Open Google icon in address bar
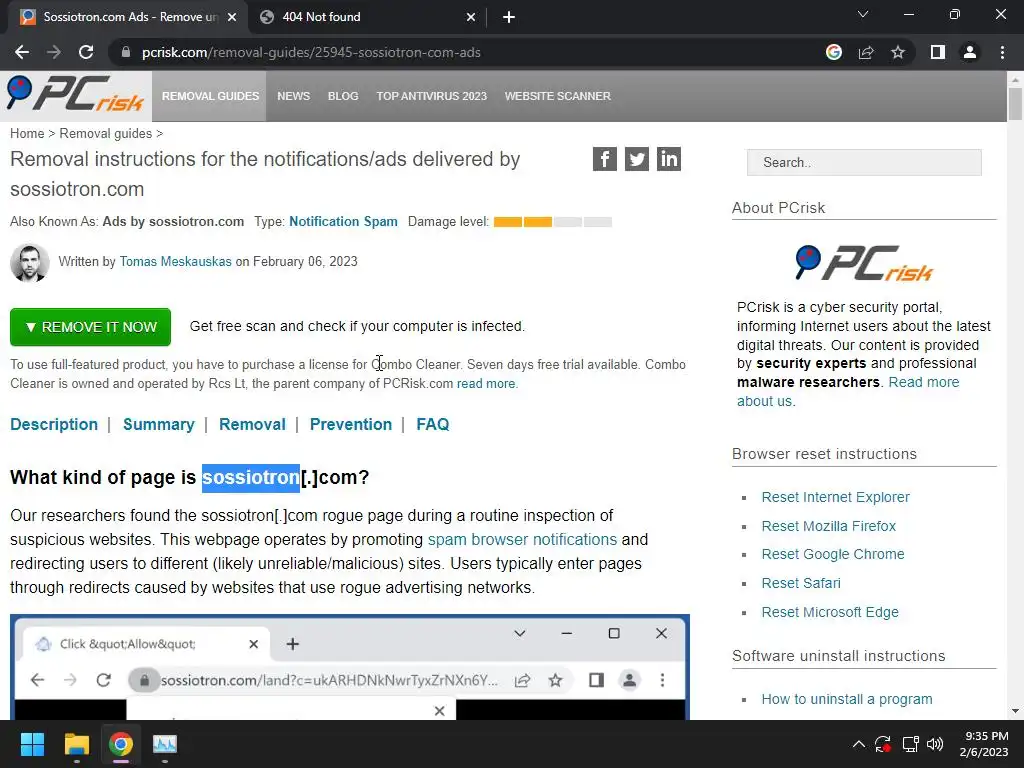1024x768 pixels. tap(834, 52)
